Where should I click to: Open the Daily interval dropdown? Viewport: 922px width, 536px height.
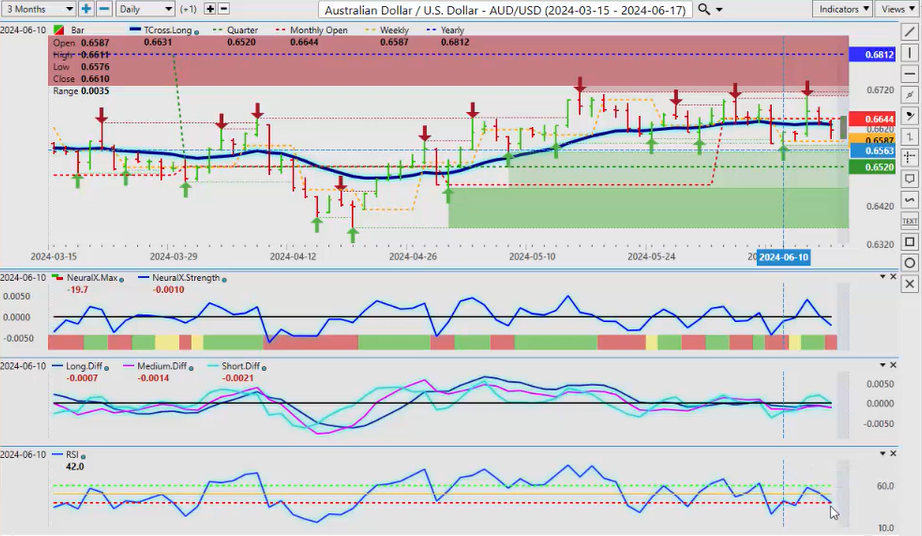click(x=143, y=9)
